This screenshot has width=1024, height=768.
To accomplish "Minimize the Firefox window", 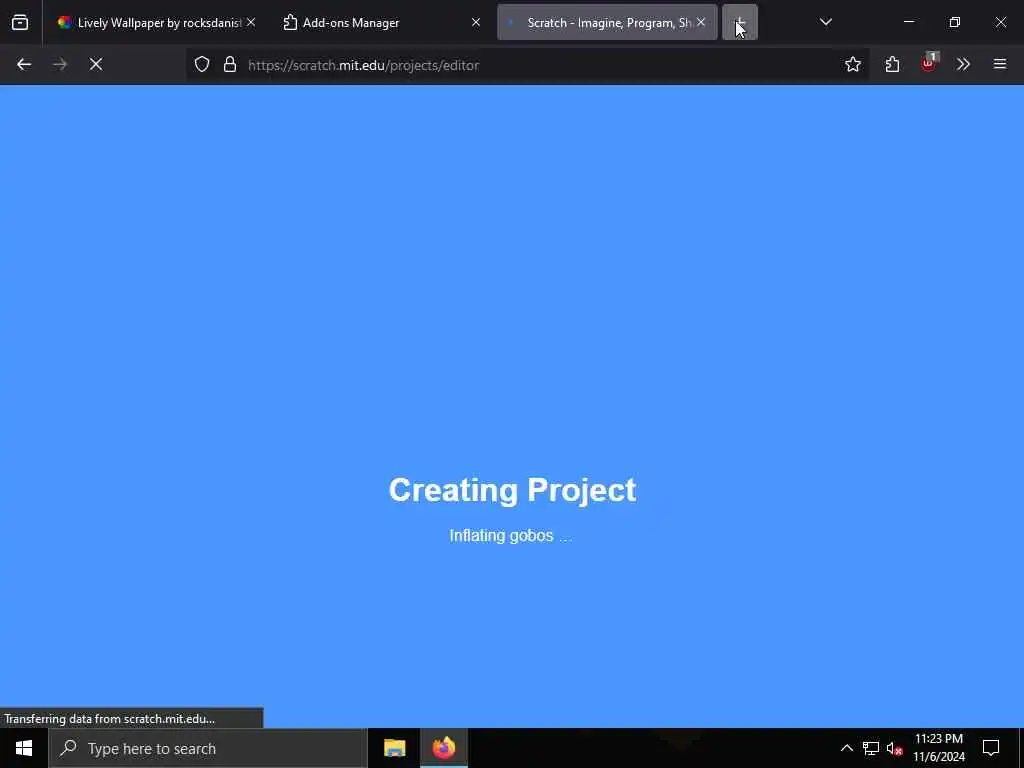I will [909, 23].
